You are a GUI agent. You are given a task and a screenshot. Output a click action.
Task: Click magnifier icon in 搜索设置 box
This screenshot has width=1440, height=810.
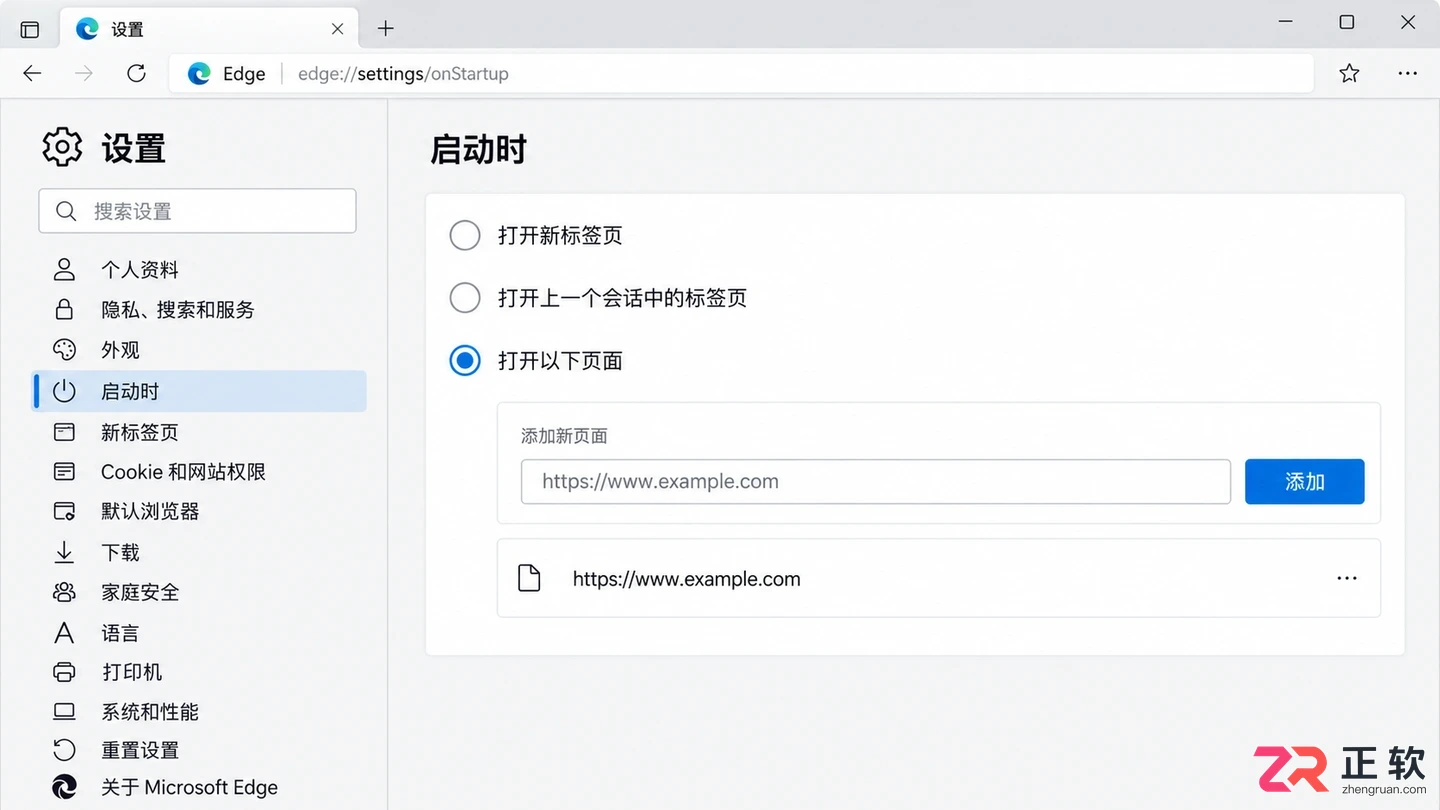coord(66,211)
